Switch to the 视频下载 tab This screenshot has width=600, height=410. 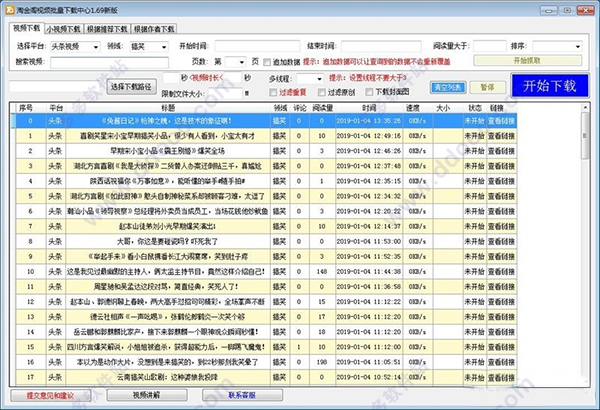(26, 28)
